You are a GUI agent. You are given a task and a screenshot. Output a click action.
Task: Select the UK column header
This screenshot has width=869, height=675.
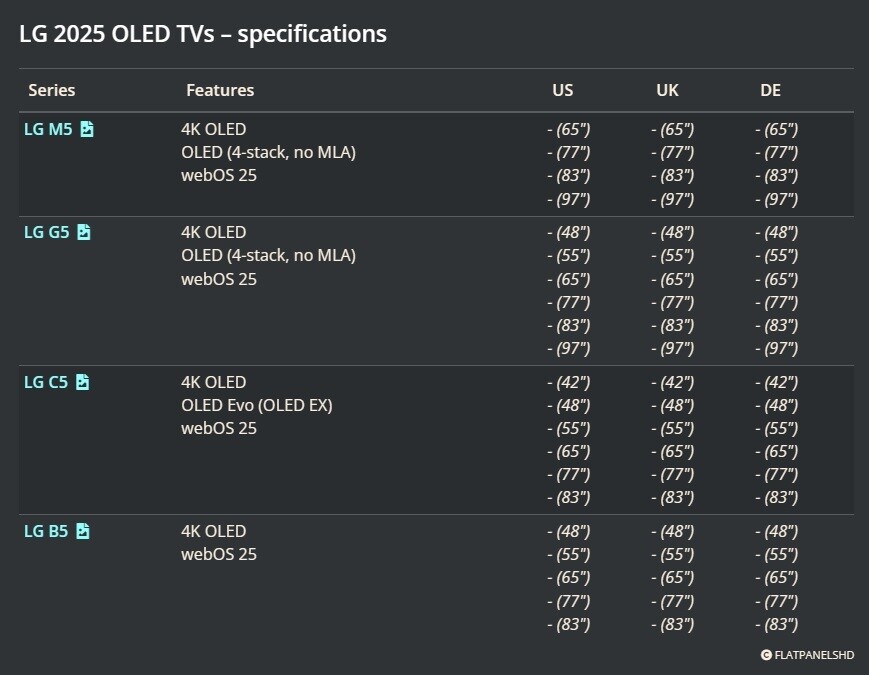coord(667,90)
